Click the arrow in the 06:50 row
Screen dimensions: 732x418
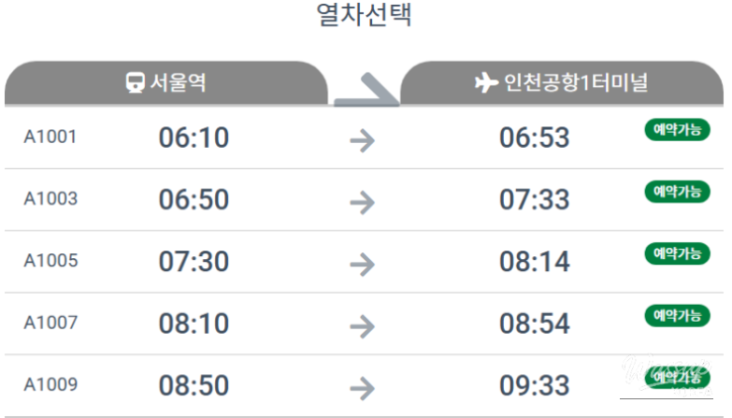point(363,200)
